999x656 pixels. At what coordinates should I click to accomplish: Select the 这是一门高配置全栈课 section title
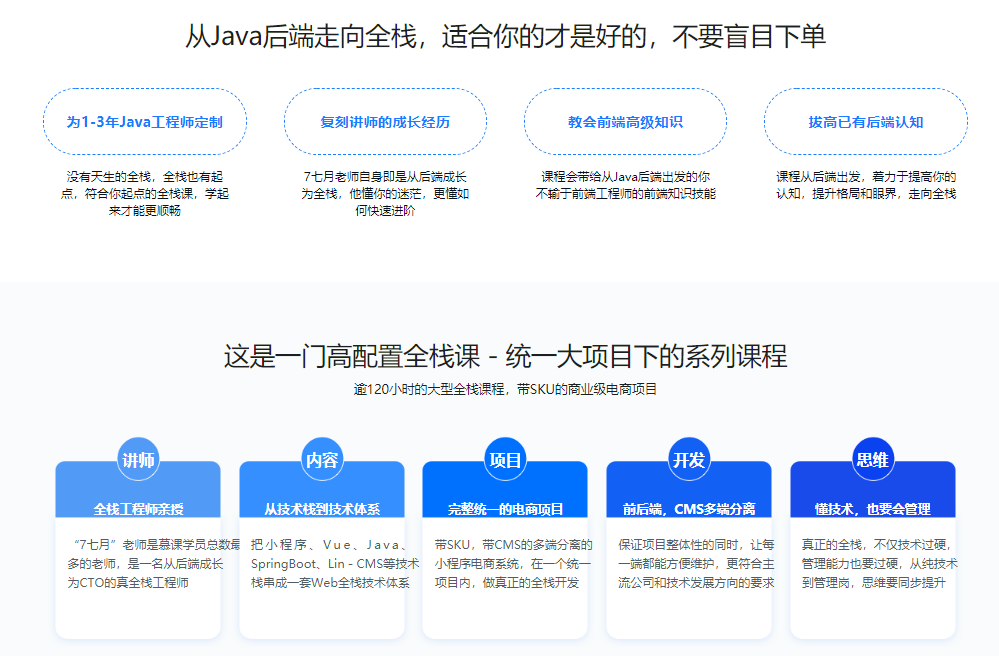tap(499, 359)
